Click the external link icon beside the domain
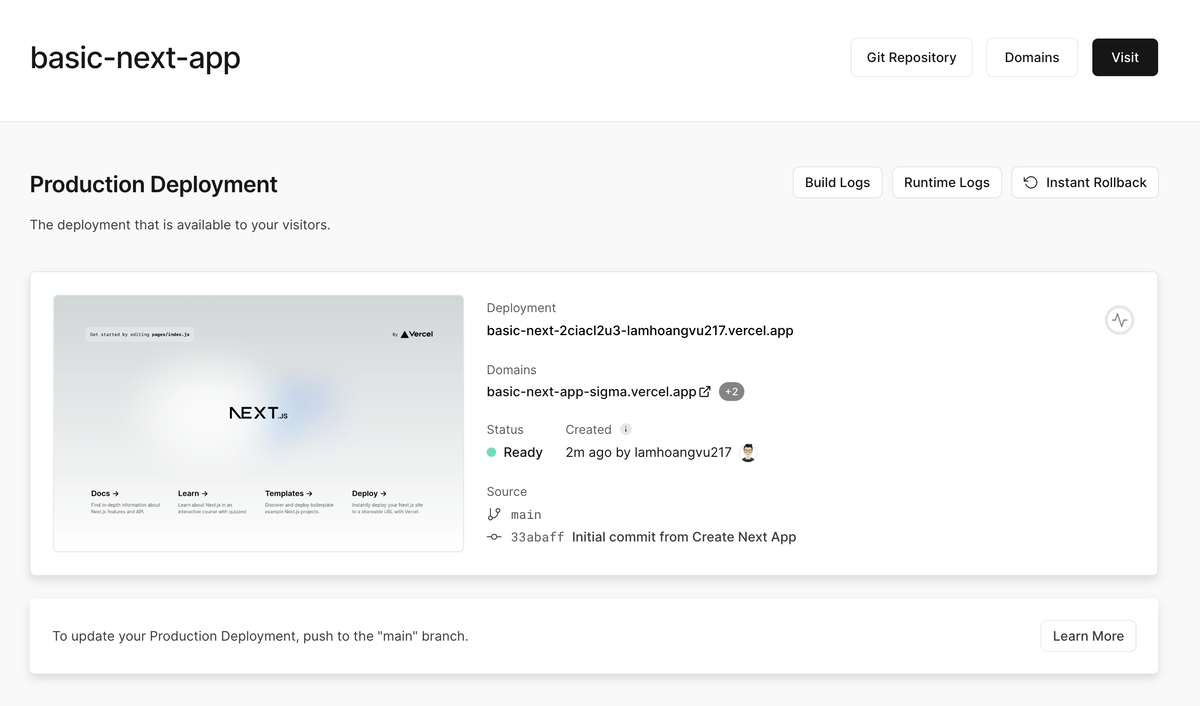This screenshot has width=1200, height=706. pyautogui.click(x=705, y=392)
